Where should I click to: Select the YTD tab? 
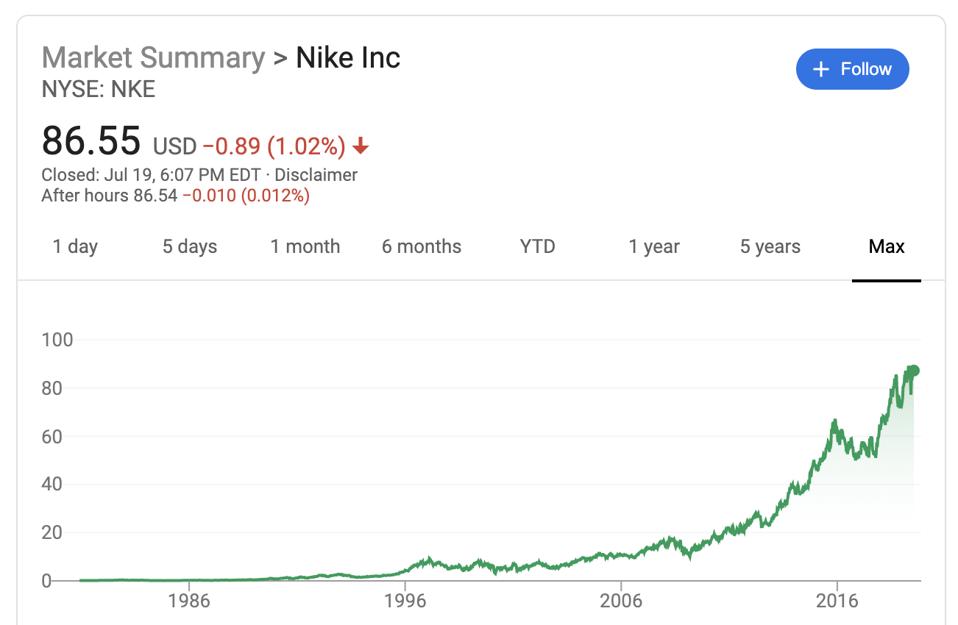(537, 246)
